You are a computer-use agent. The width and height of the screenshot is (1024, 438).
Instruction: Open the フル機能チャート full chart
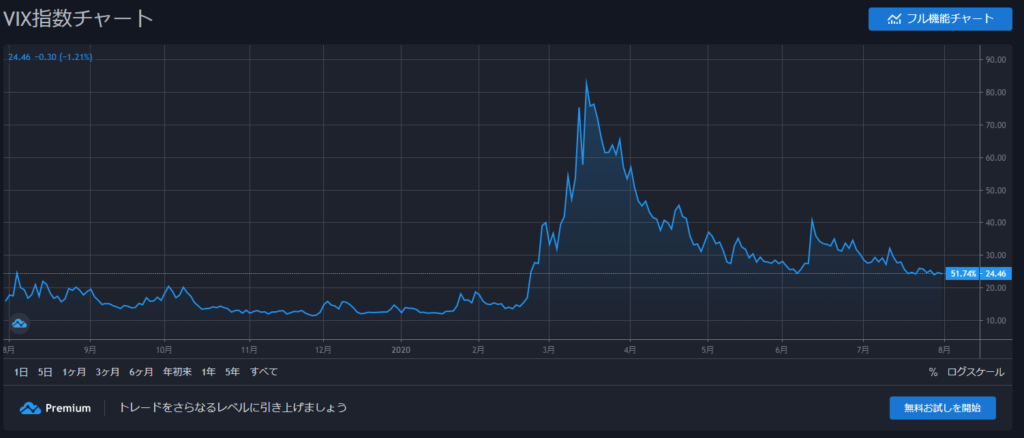[x=934, y=19]
